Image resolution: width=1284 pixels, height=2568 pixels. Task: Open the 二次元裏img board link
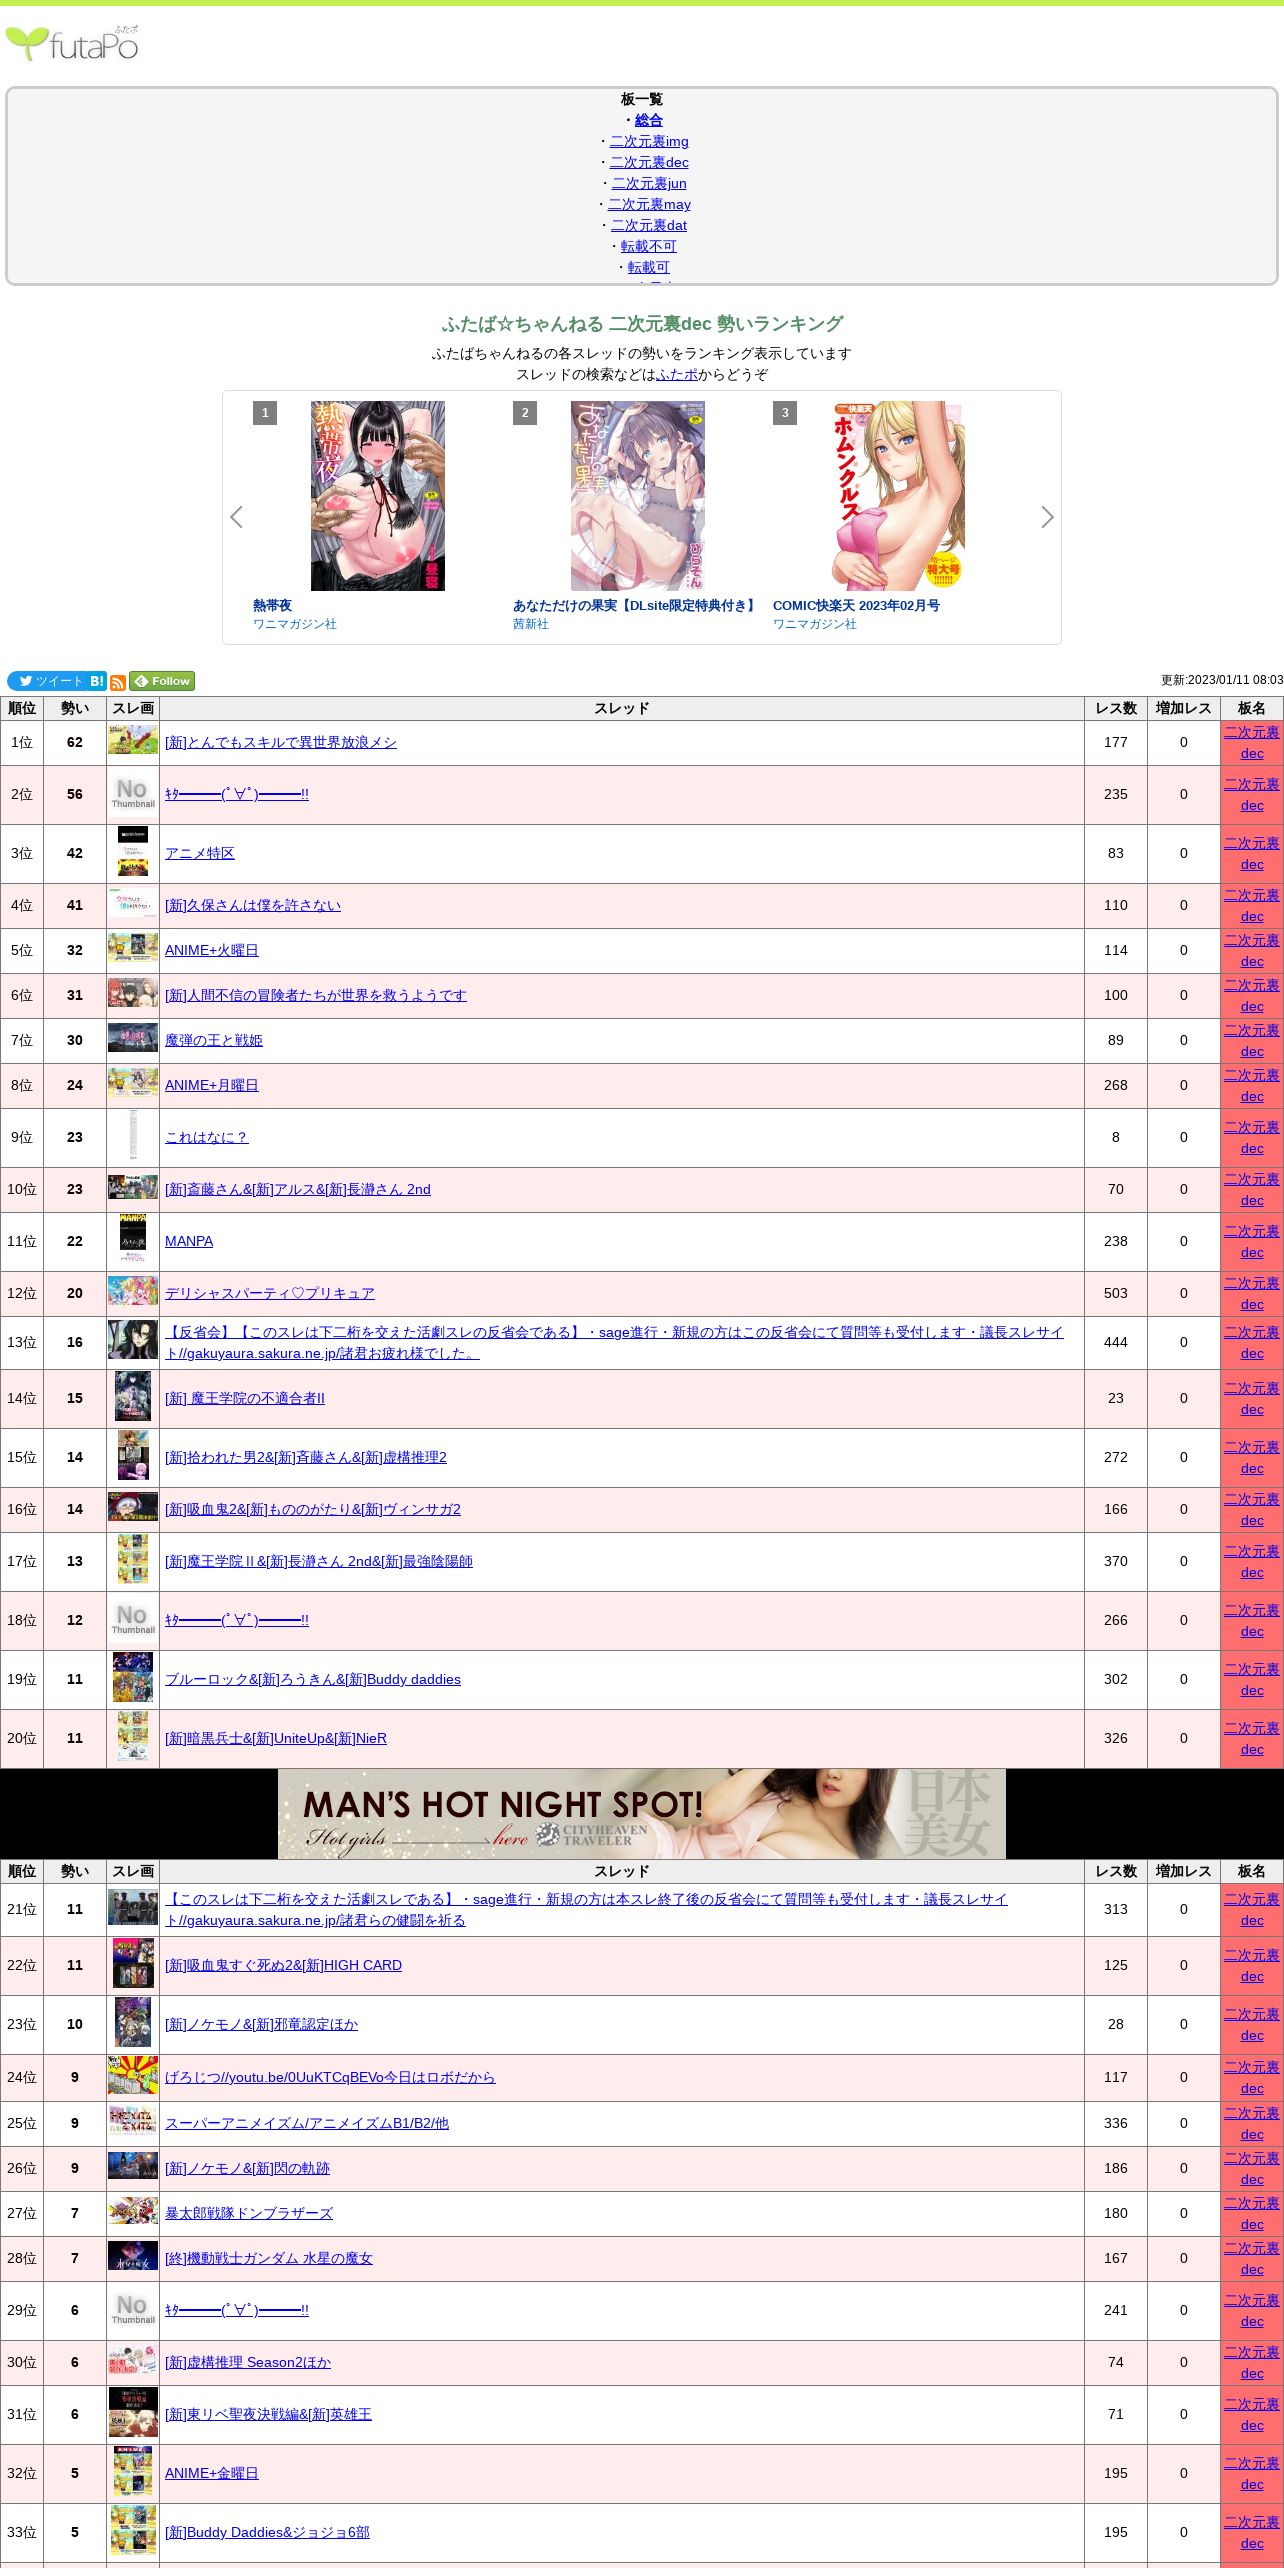(x=649, y=141)
